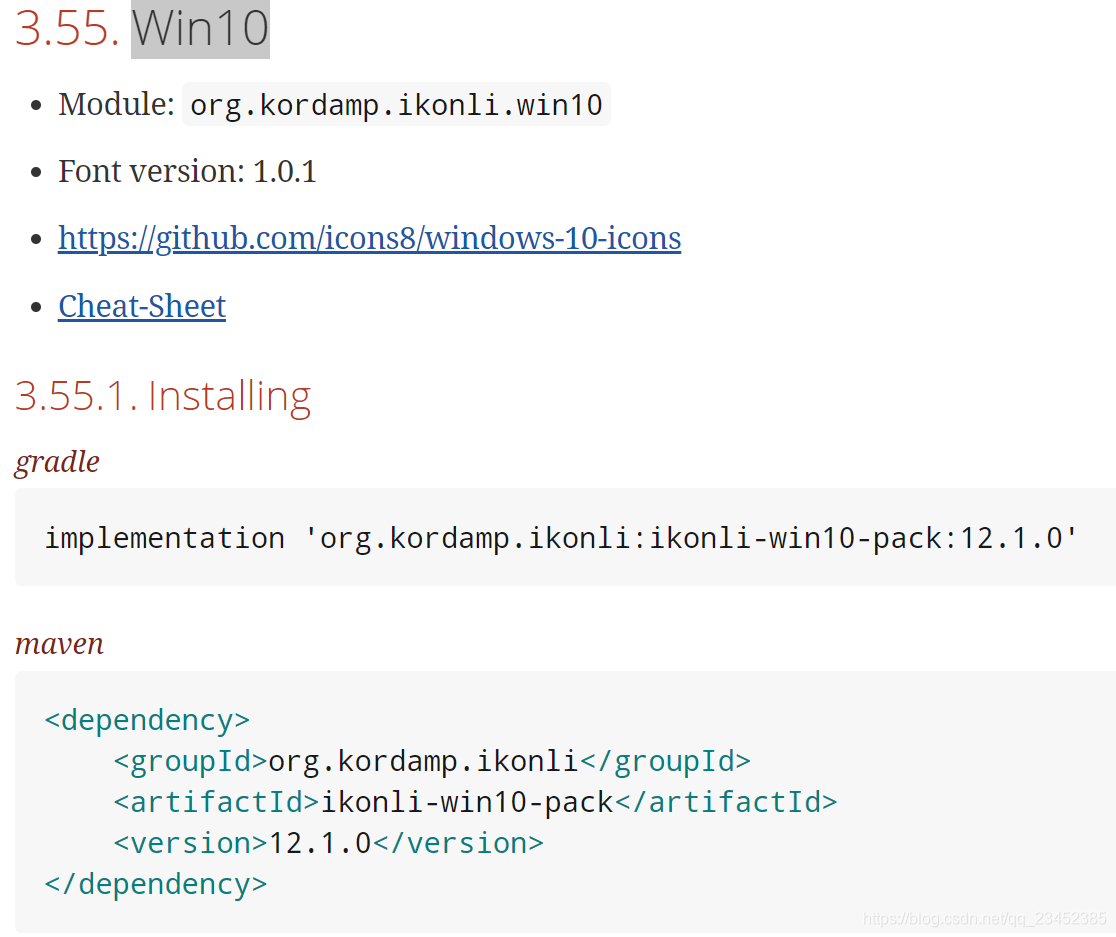Click the '3.55.1. Installing' heading

[163, 397]
